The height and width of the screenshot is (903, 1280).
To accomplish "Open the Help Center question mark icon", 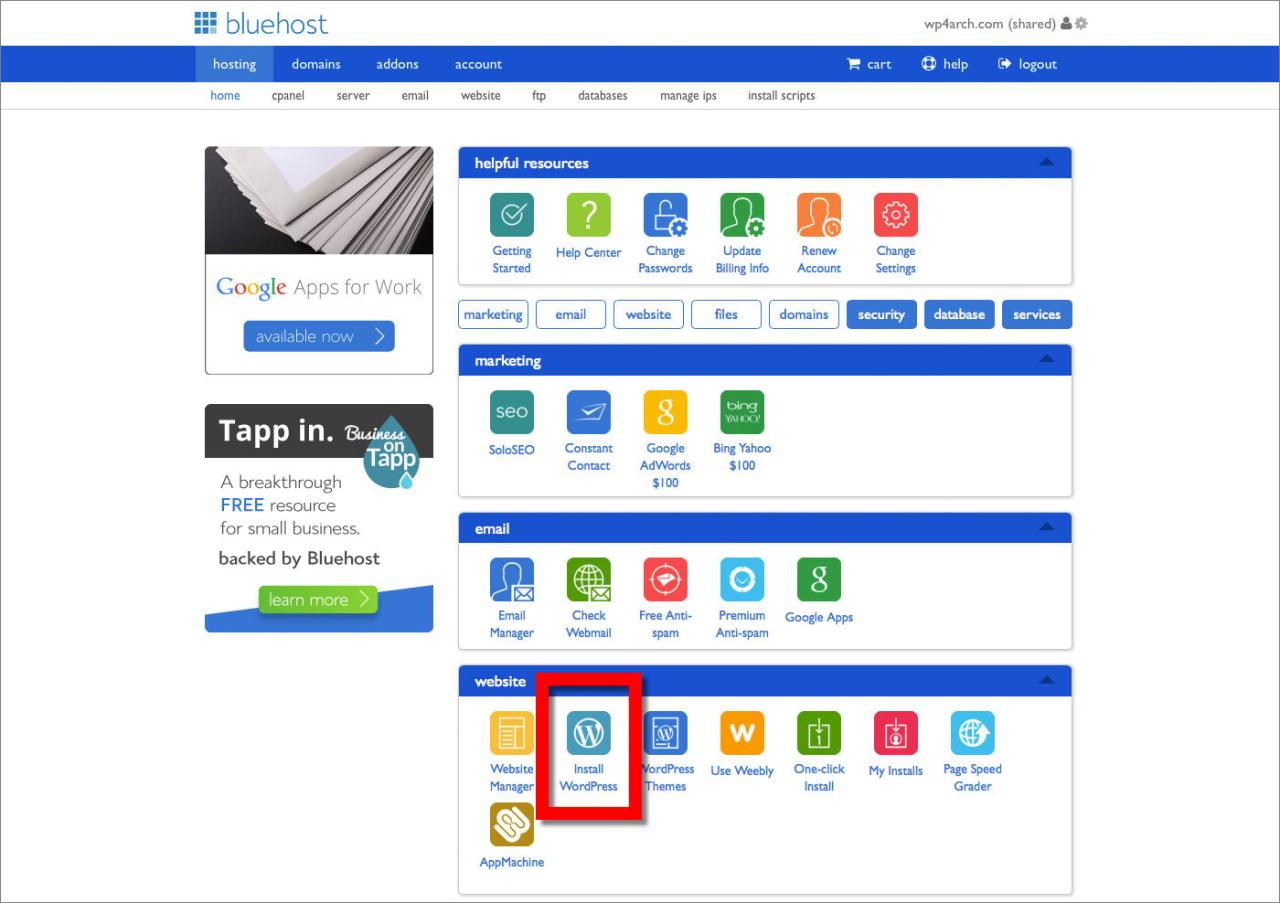I will 588,215.
